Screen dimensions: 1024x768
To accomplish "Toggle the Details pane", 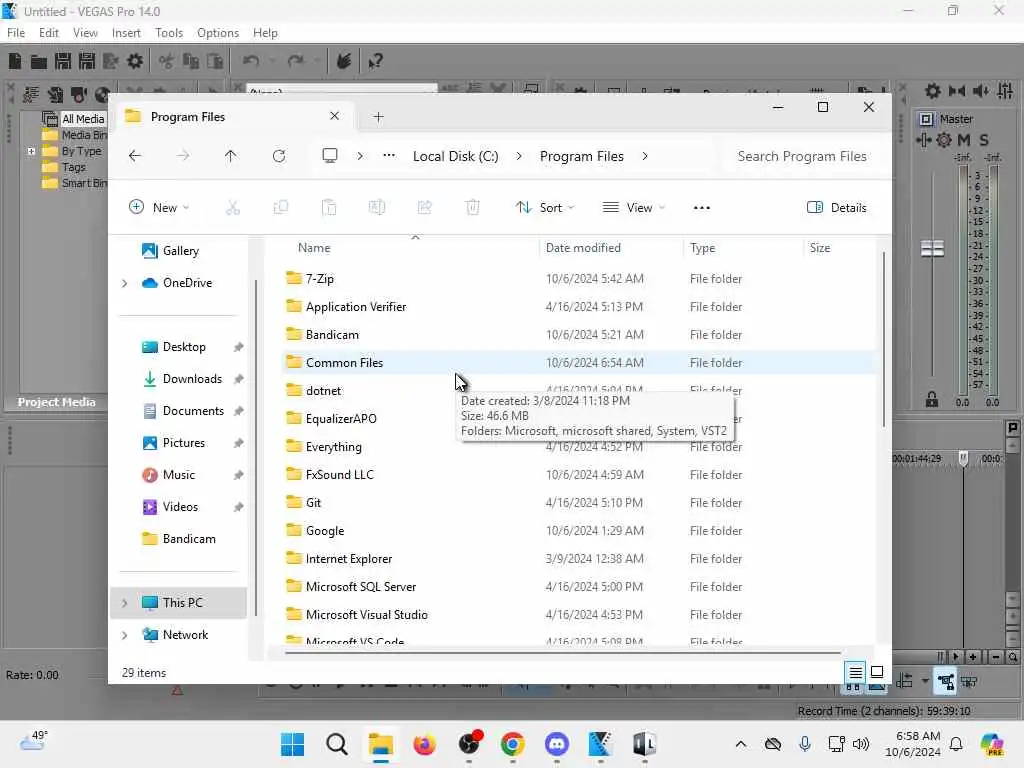I will click(837, 208).
